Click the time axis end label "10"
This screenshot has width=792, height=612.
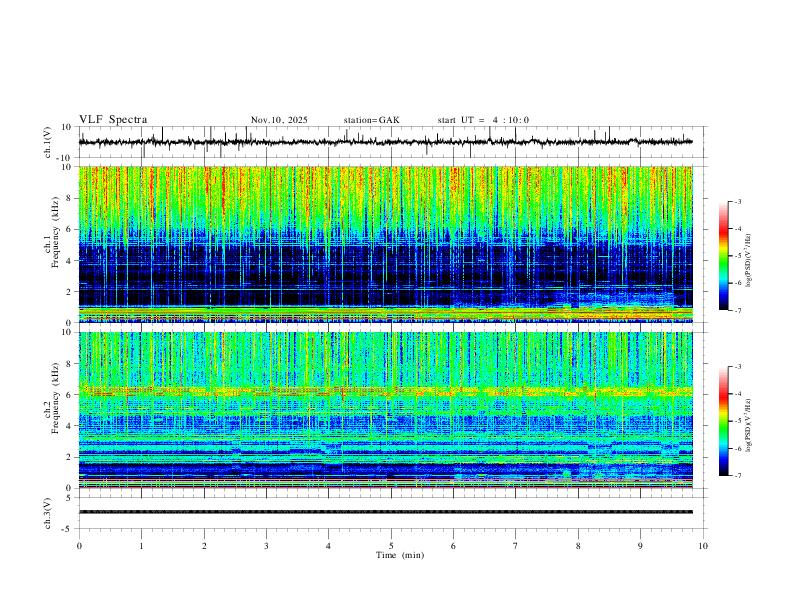703,546
